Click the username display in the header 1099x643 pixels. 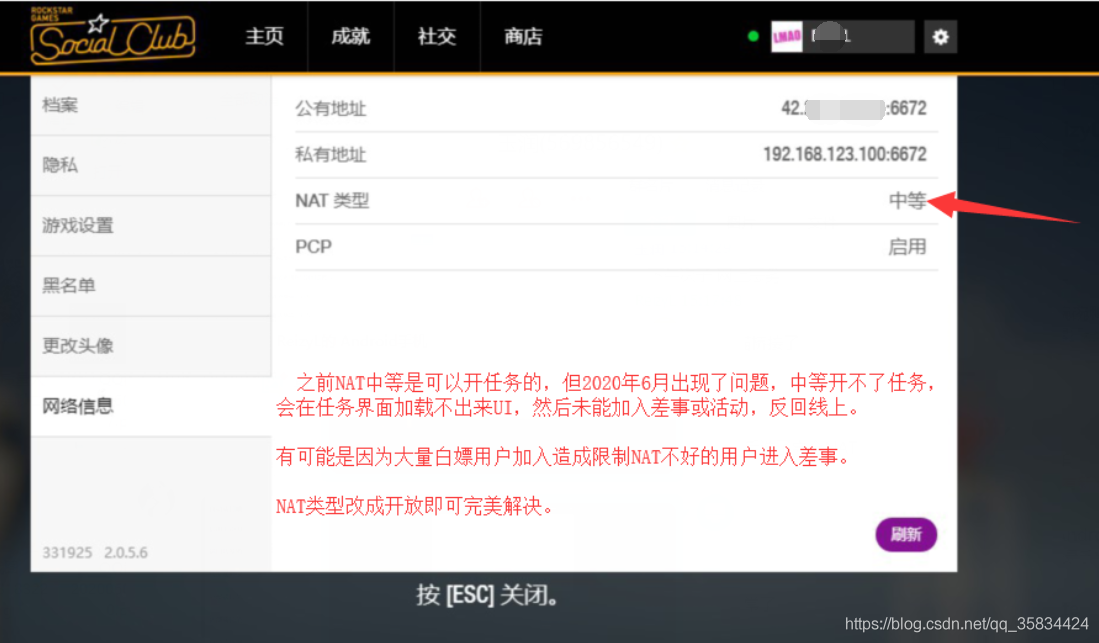pos(860,36)
